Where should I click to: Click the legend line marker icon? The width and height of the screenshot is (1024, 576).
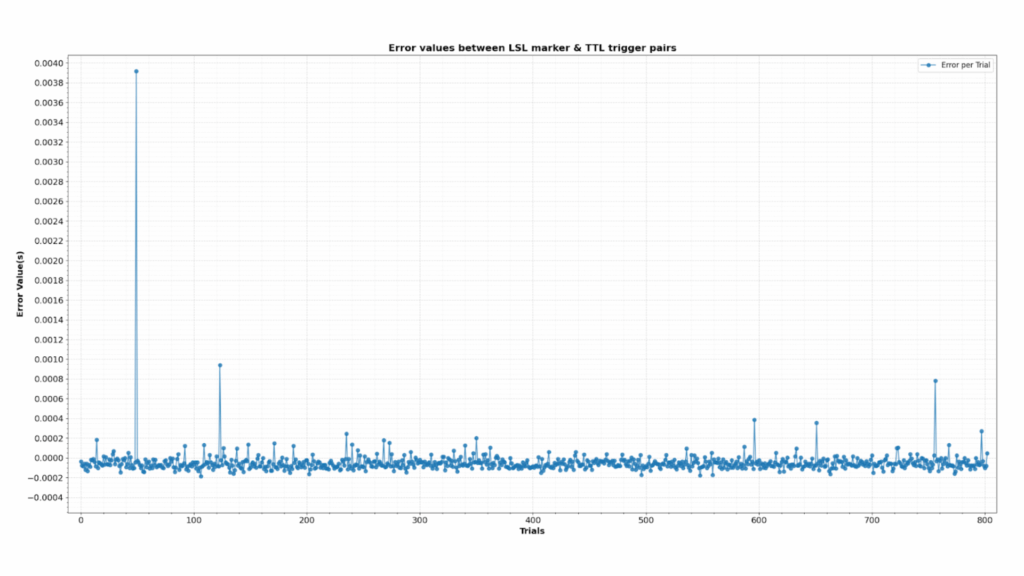point(929,65)
